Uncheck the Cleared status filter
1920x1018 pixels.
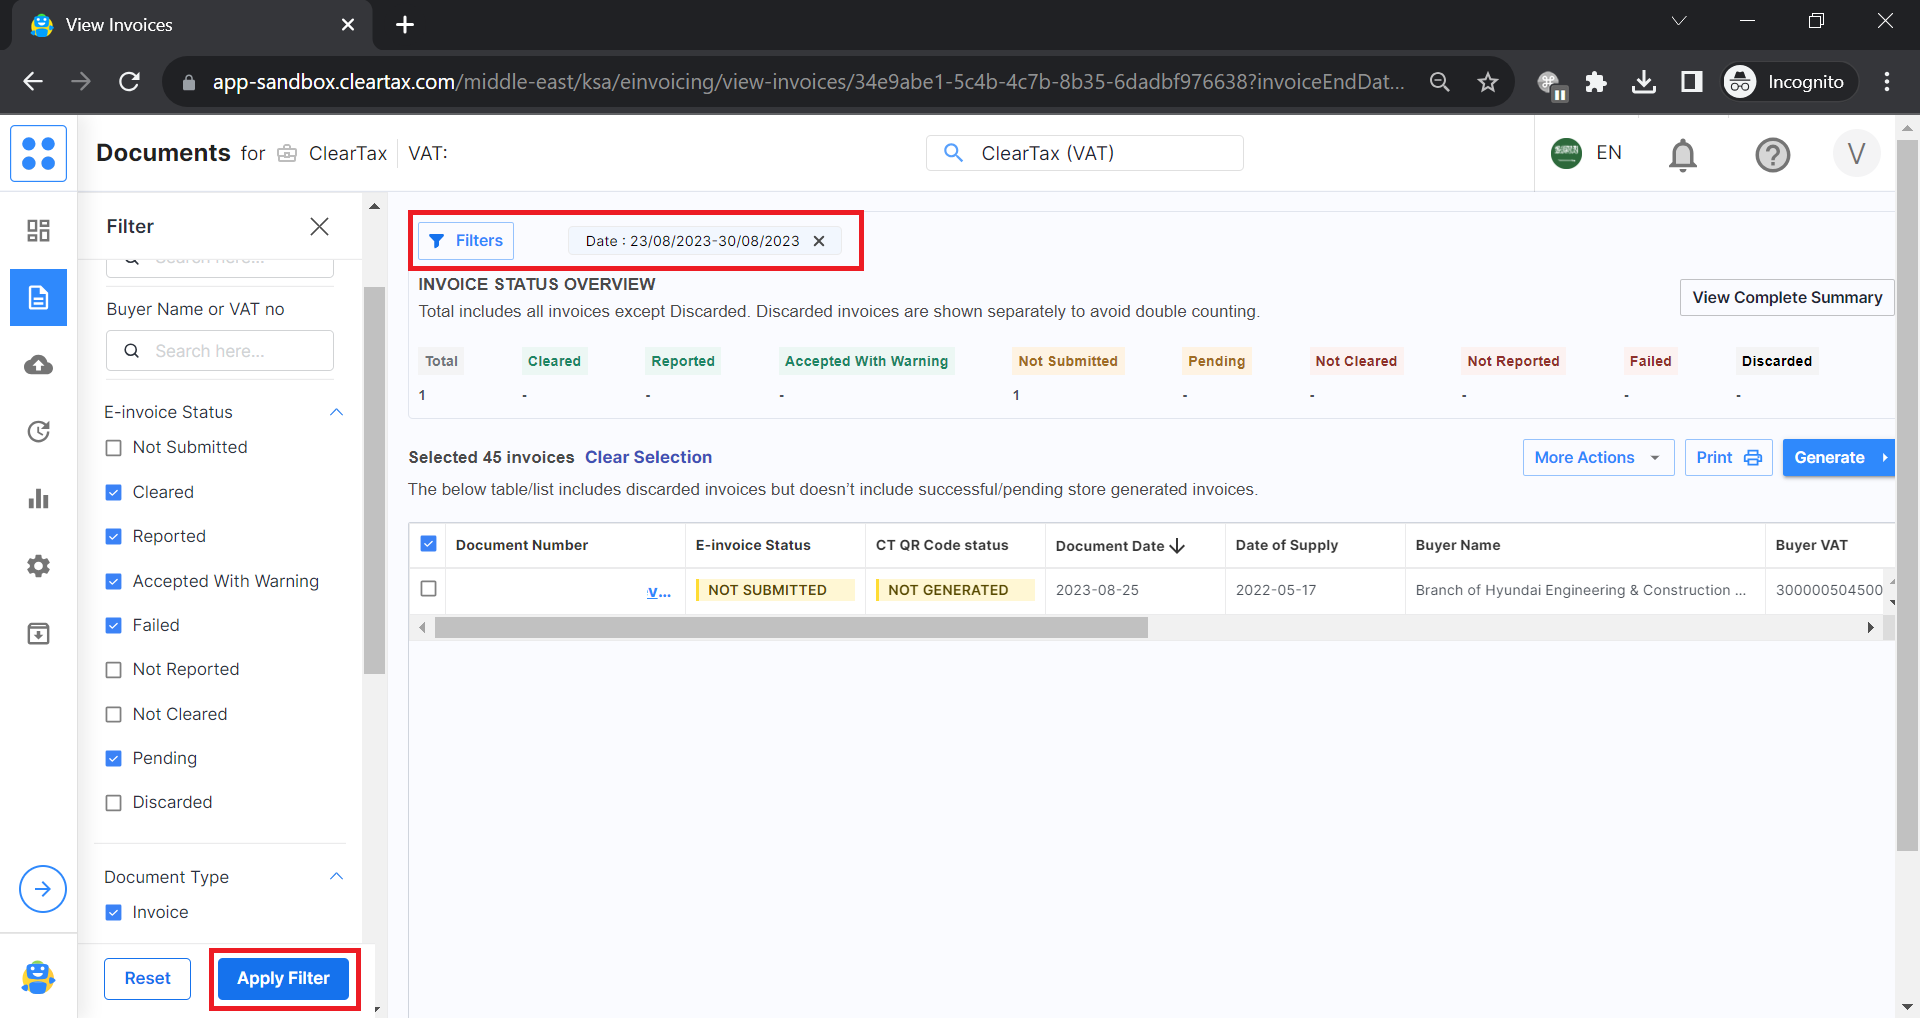114,491
